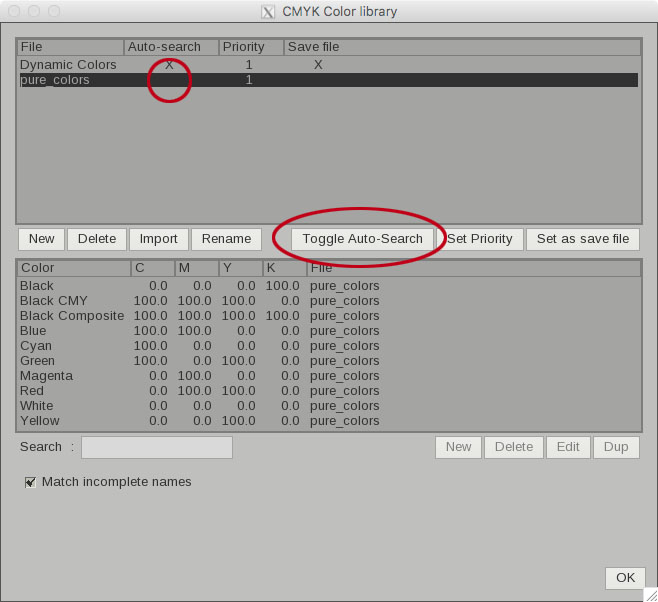Click the Import button

pyautogui.click(x=158, y=239)
